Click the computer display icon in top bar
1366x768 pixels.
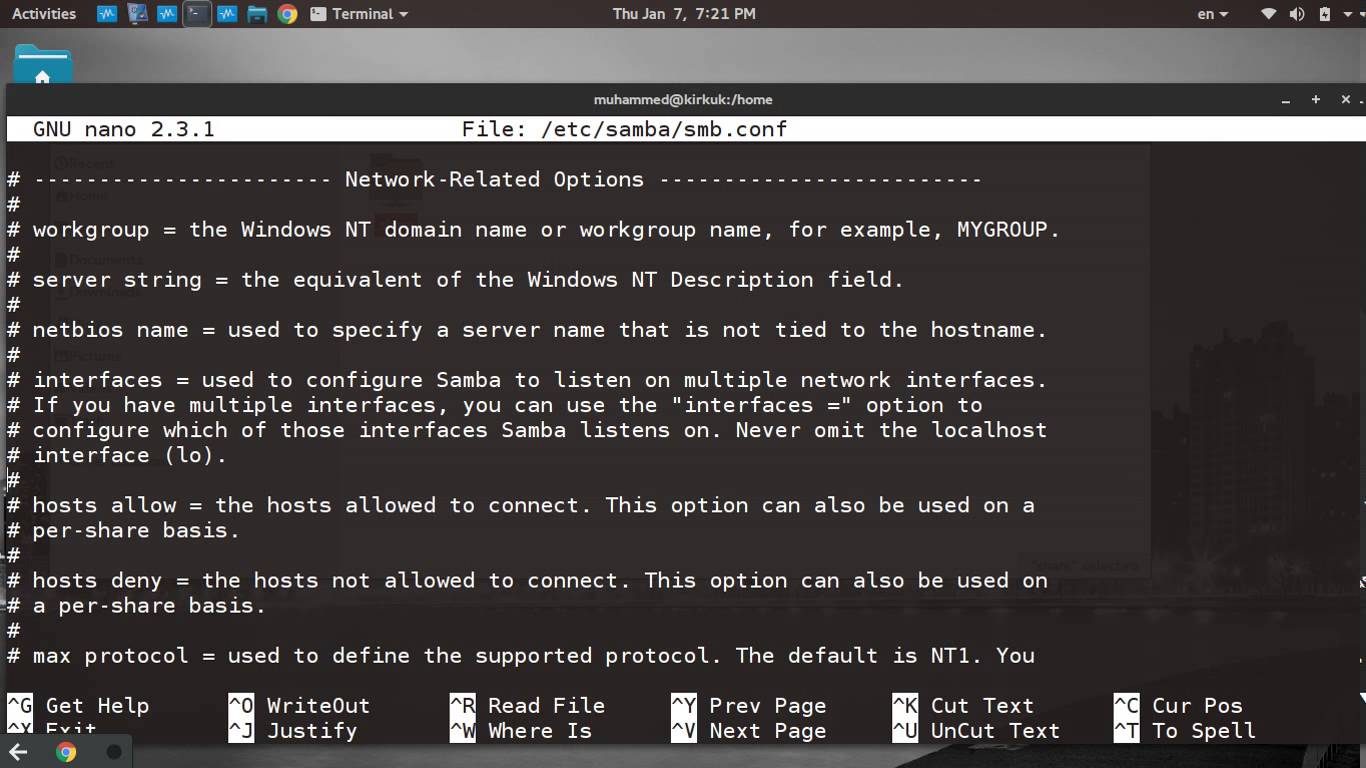click(x=138, y=14)
